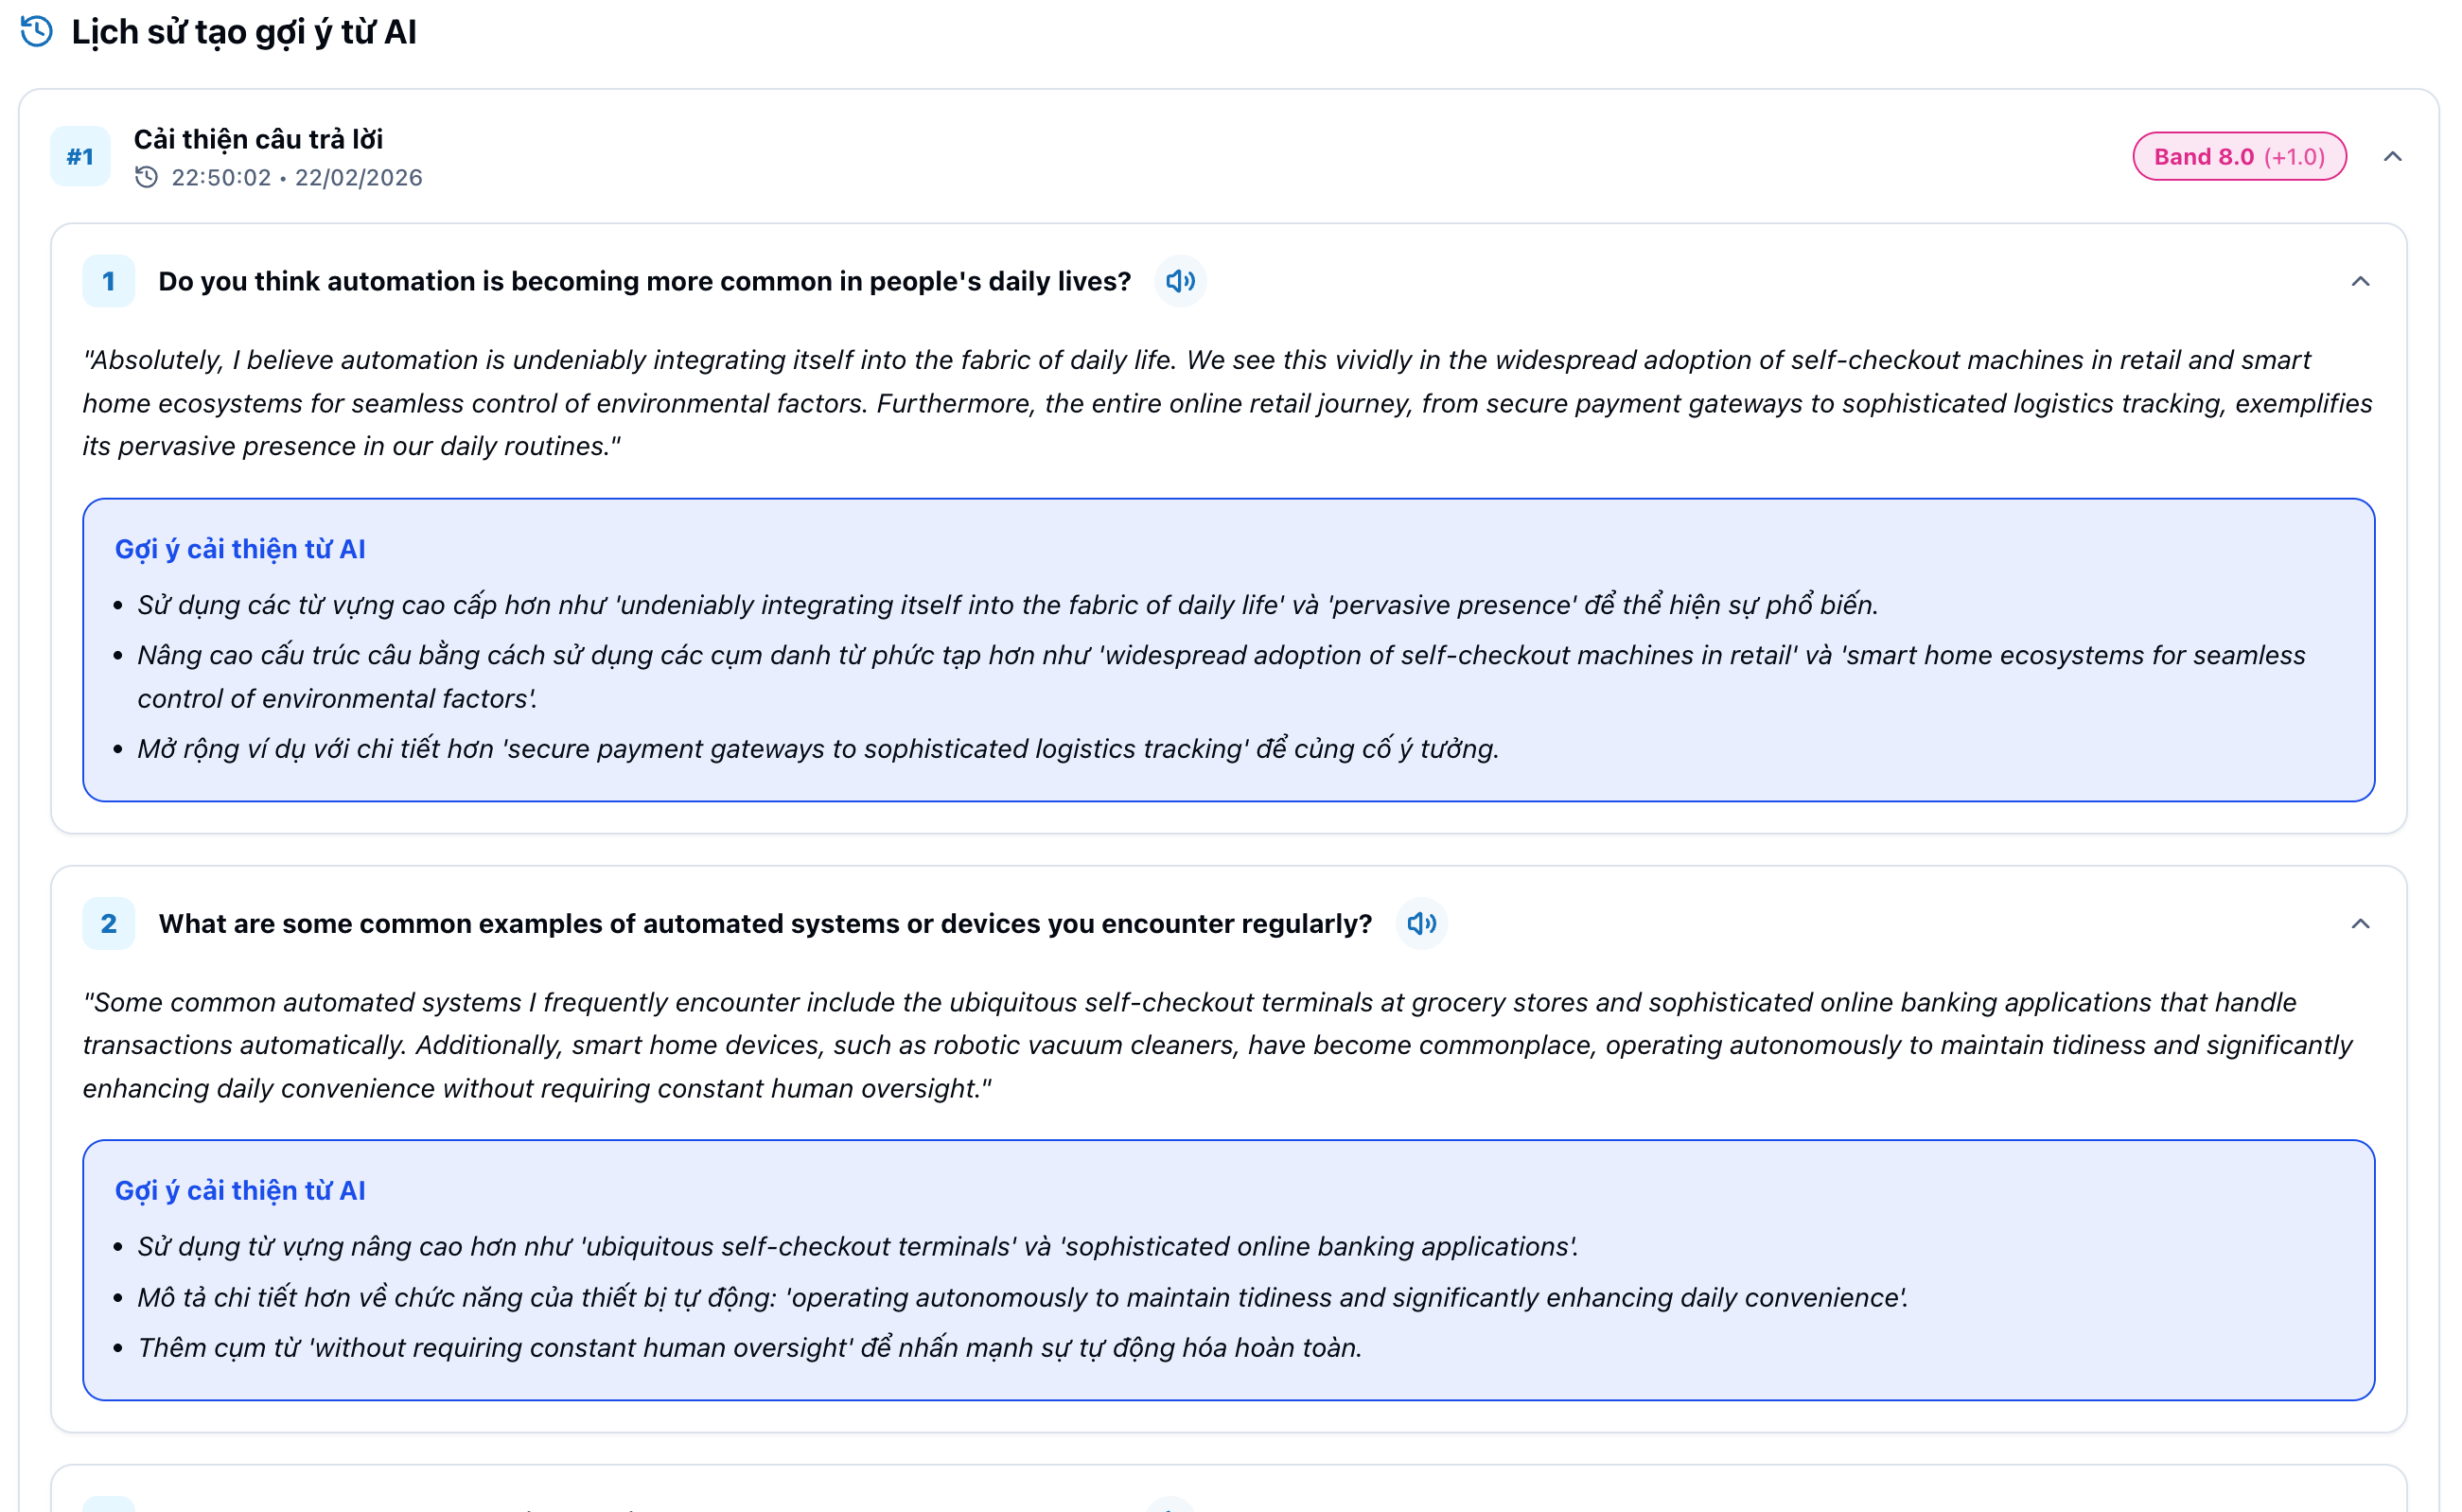The height and width of the screenshot is (1512, 2462).
Task: Click the Band 8.0 score badge
Action: [2239, 156]
